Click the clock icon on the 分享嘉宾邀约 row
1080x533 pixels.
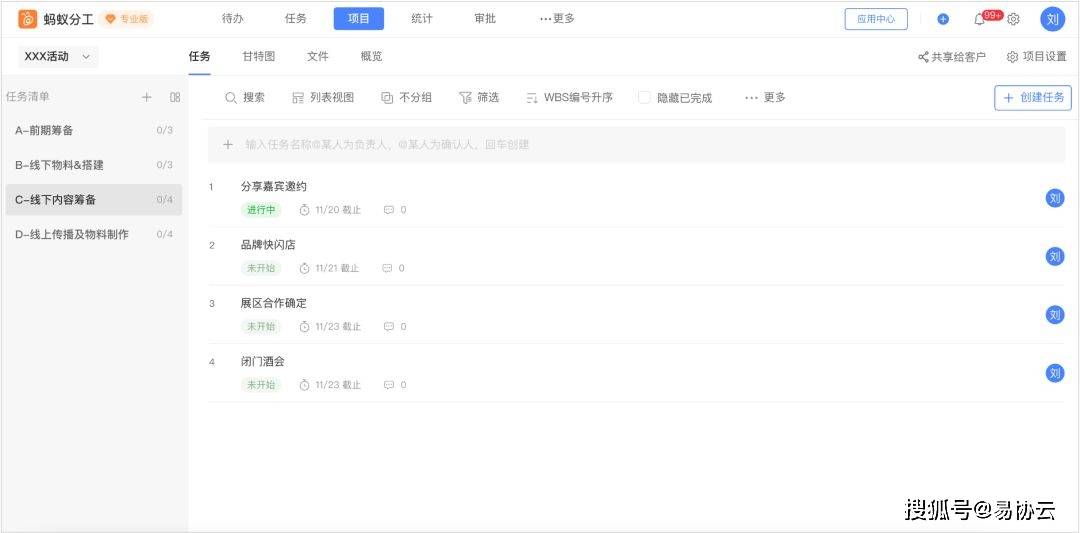pos(304,210)
